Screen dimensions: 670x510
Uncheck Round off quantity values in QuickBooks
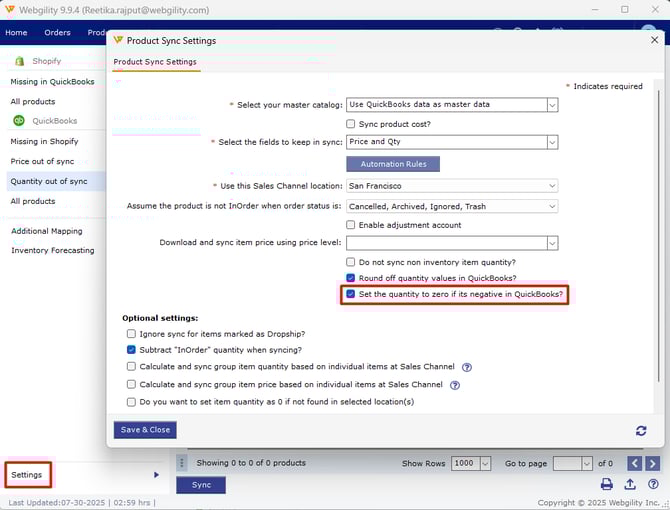coord(350,278)
